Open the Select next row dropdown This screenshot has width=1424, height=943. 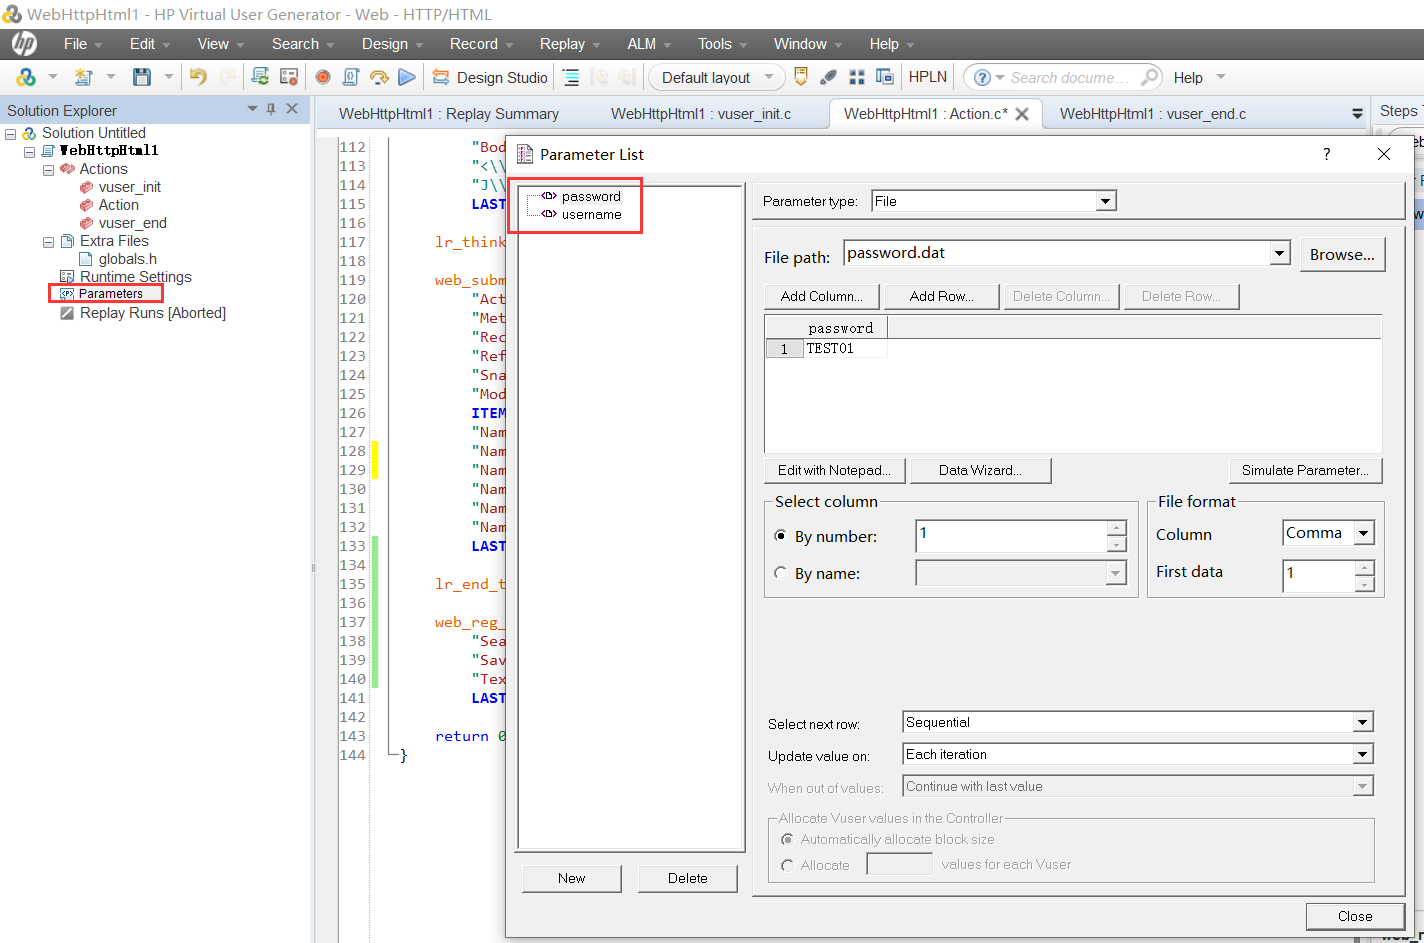pos(1363,722)
